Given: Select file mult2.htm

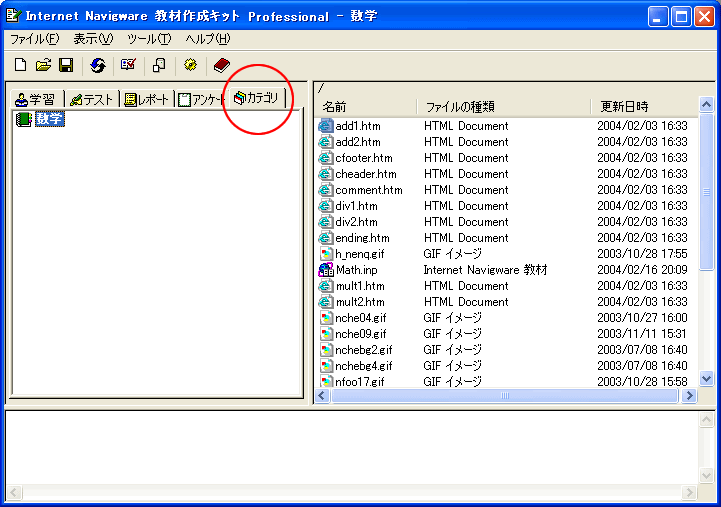Looking at the screenshot, I should click(x=360, y=302).
